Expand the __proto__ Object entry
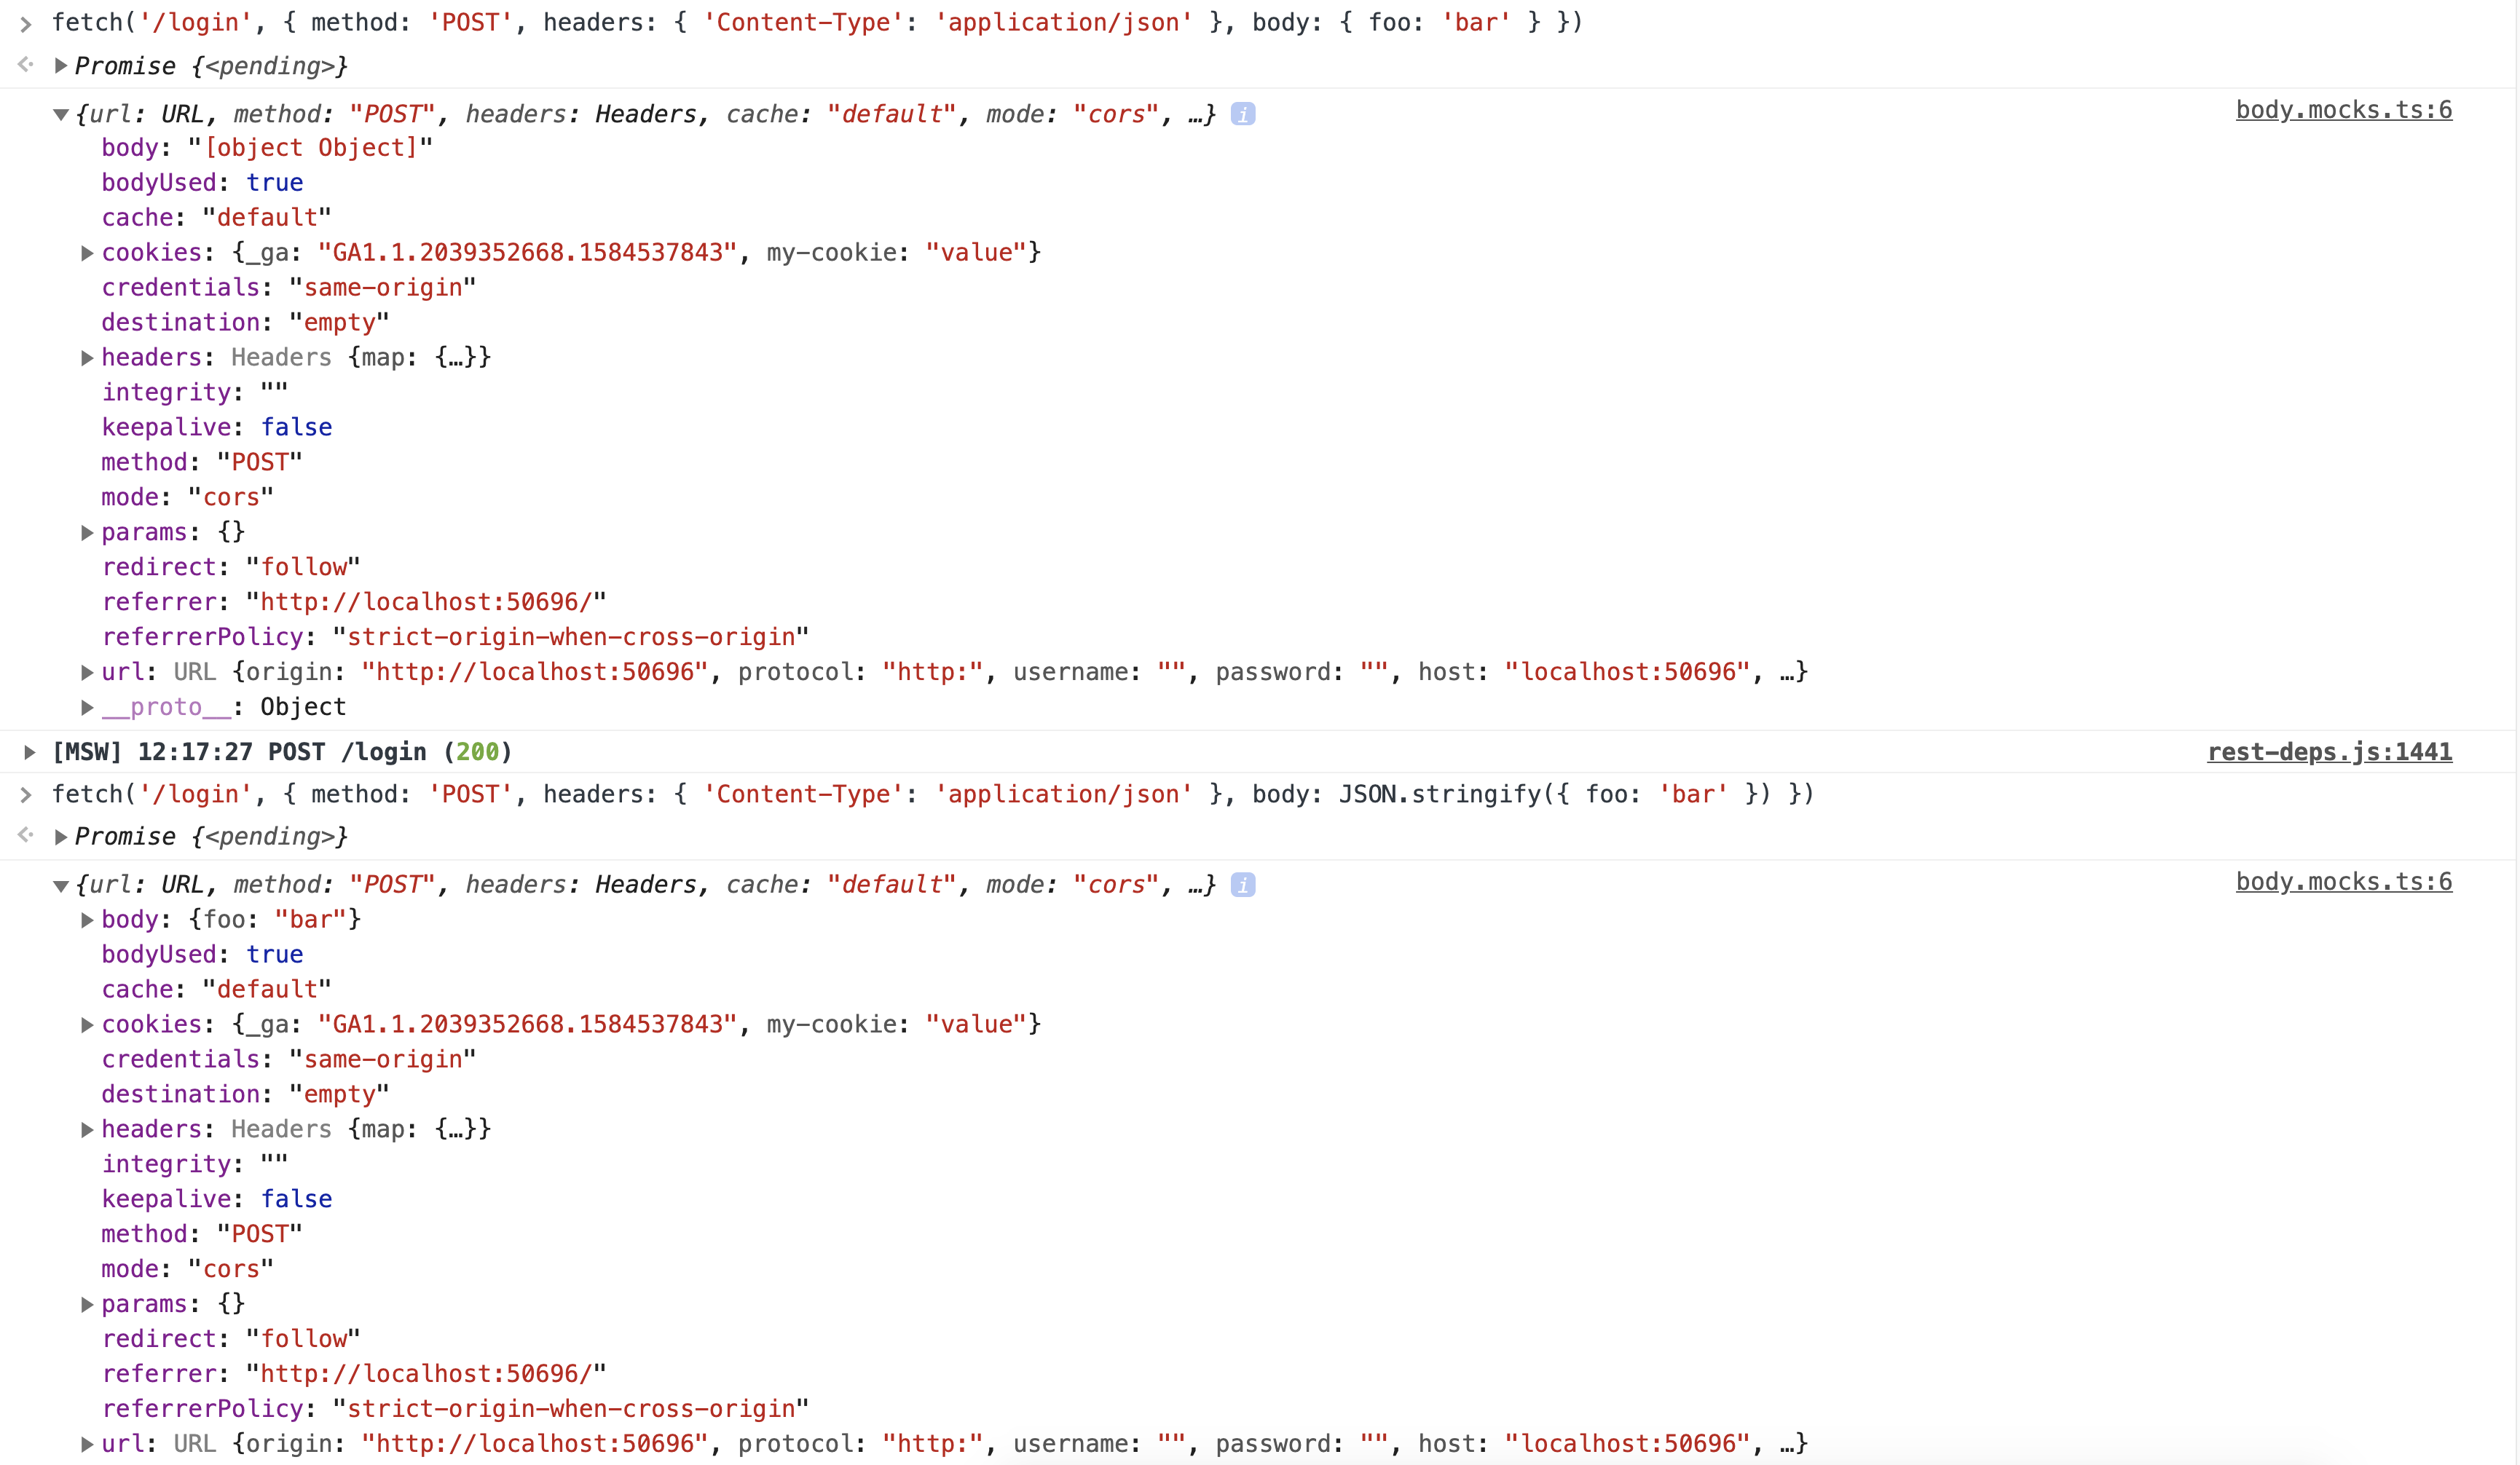The height and width of the screenshot is (1465, 2520). pos(88,706)
